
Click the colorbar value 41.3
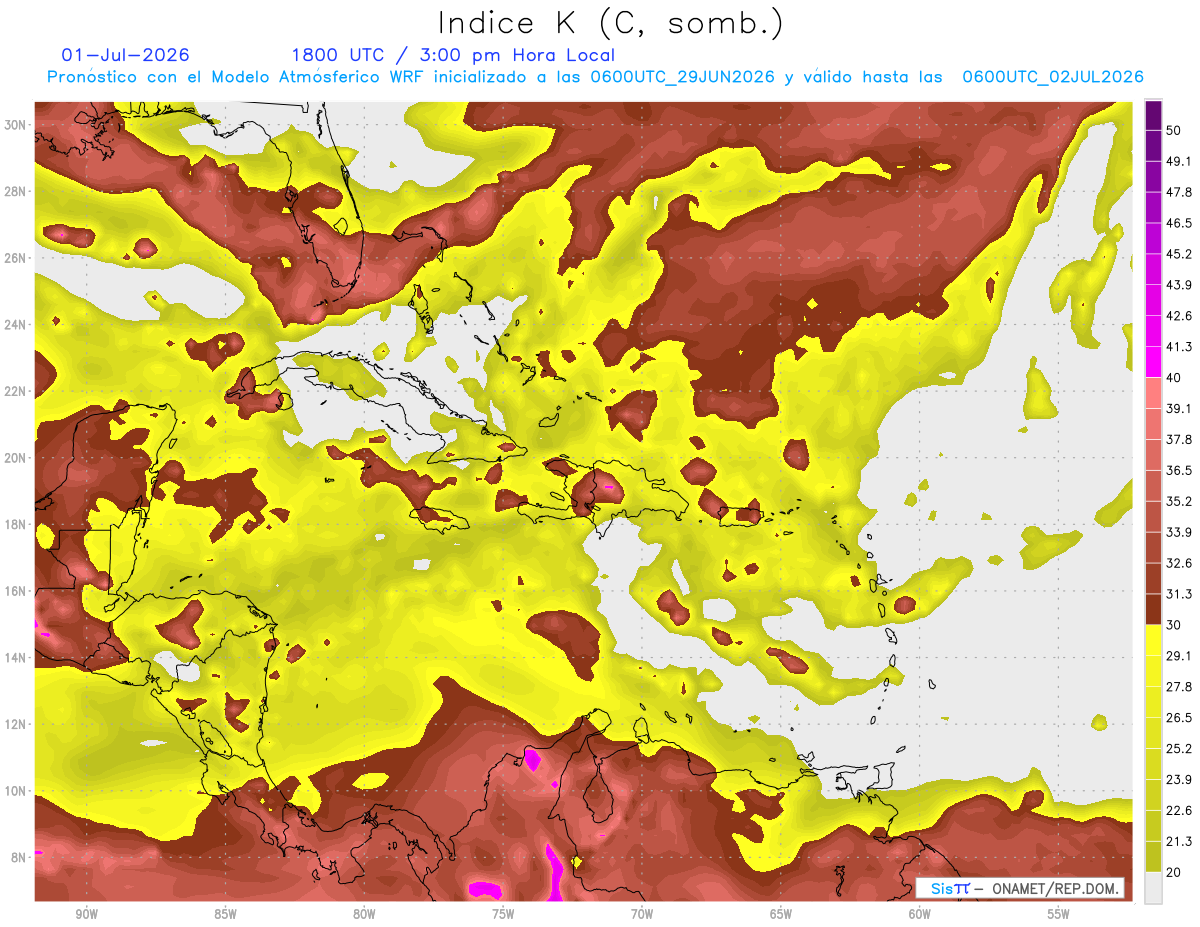click(1178, 347)
